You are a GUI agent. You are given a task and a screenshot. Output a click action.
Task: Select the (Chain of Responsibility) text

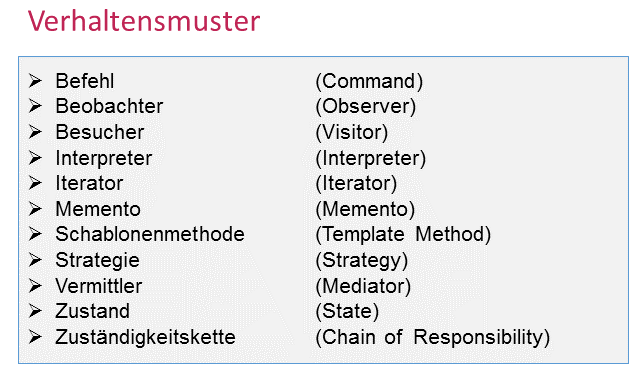click(x=433, y=337)
